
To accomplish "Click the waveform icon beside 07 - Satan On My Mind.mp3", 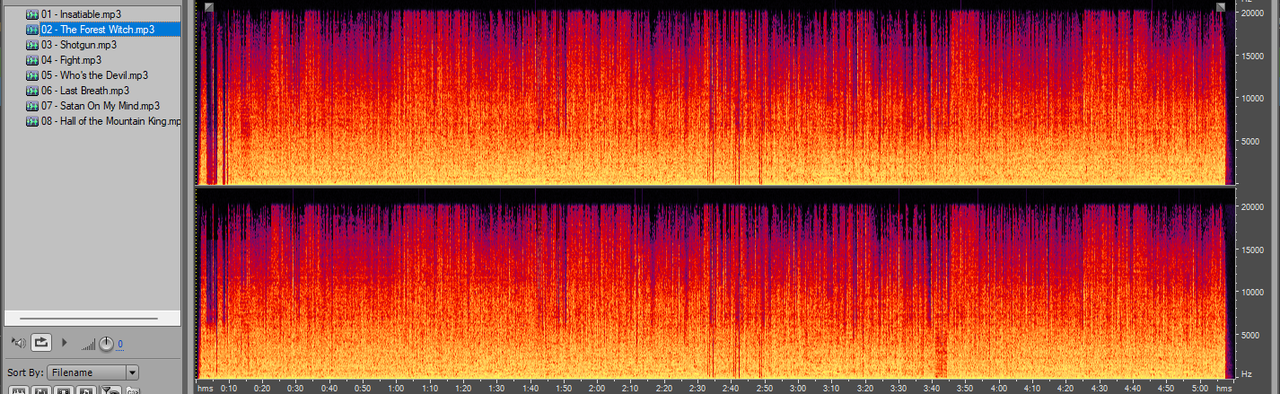I will click(x=32, y=106).
